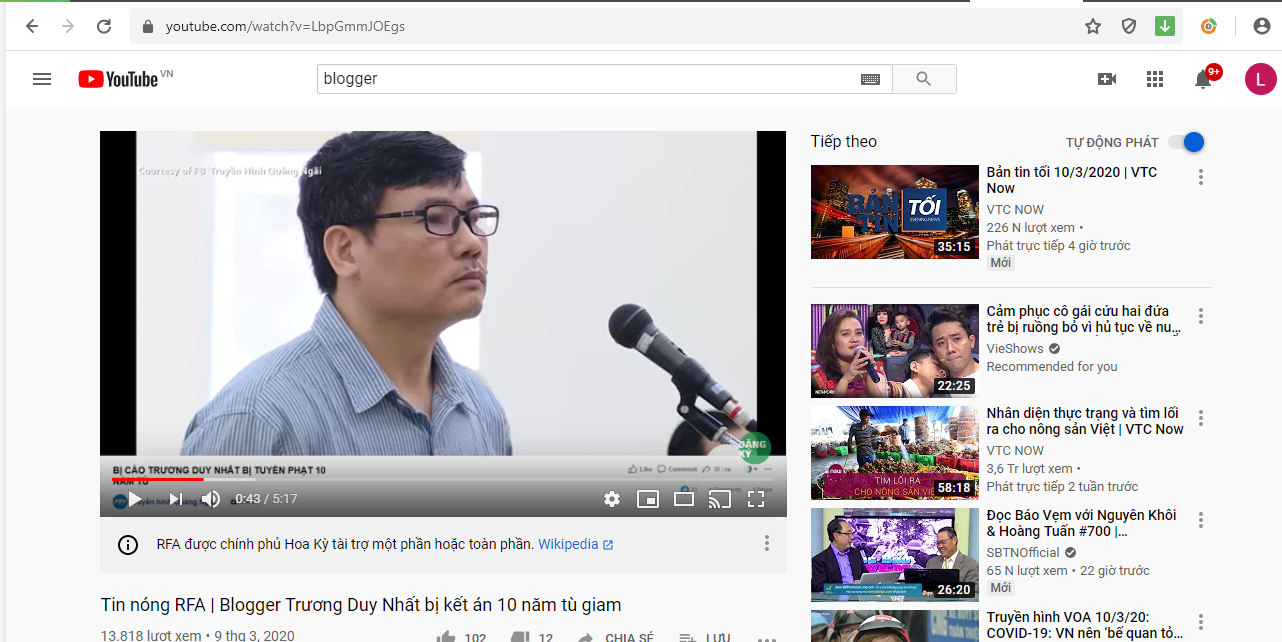Open the on-screen keyboard in search box
The height and width of the screenshot is (642, 1282).
pos(869,79)
